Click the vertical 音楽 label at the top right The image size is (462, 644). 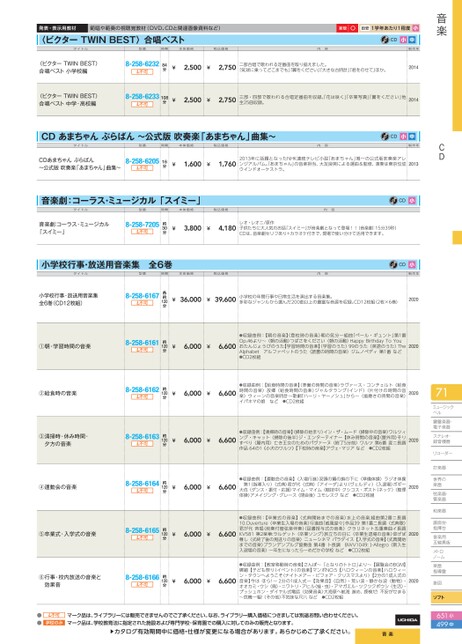(441, 25)
